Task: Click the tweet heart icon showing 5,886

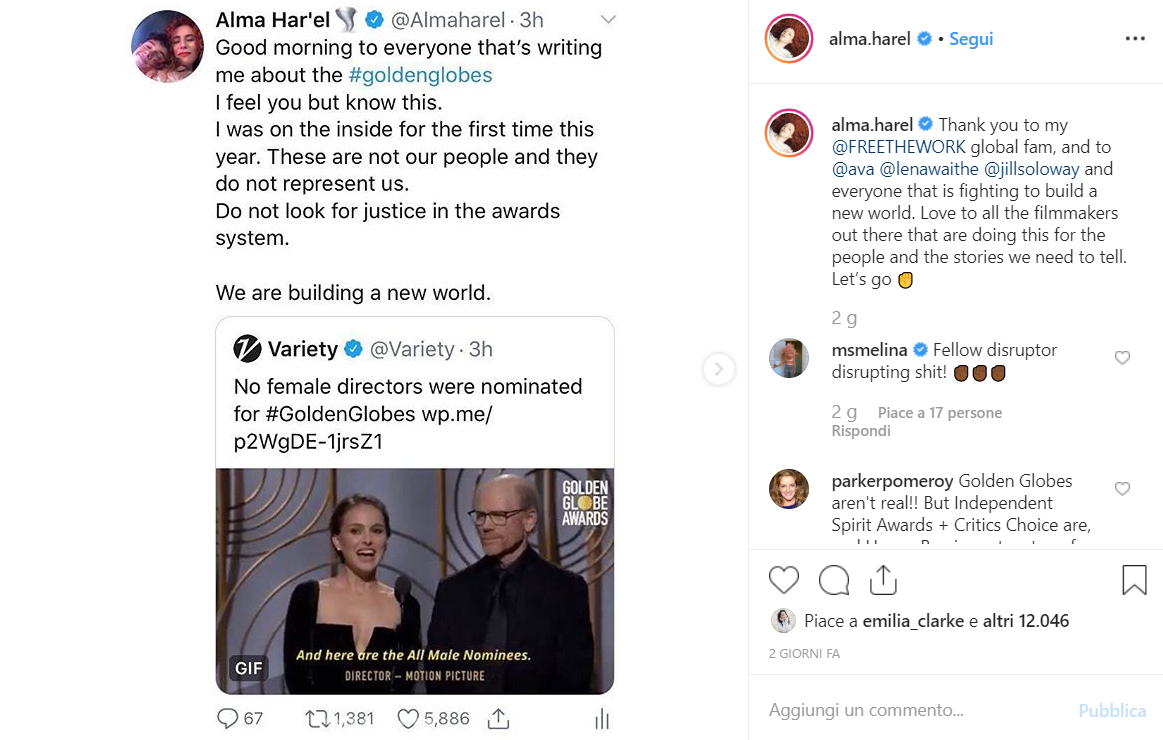Action: pos(408,718)
